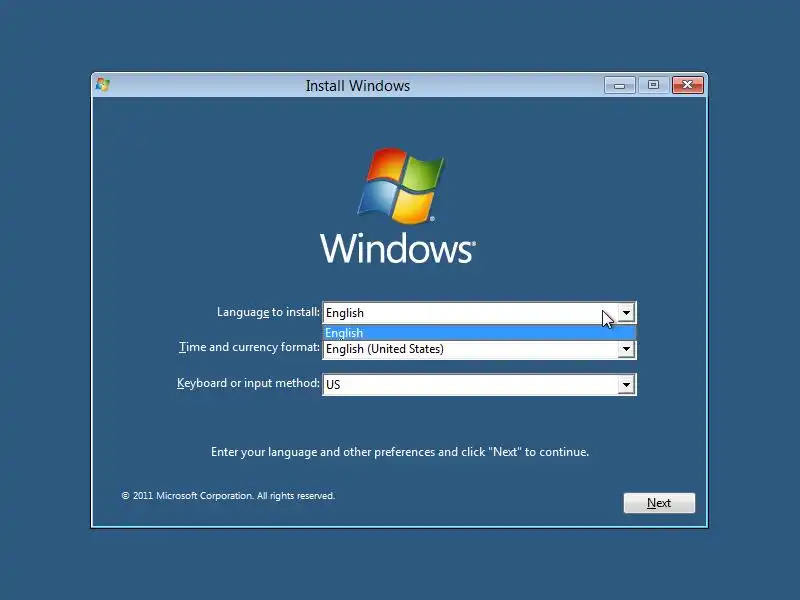Viewport: 800px width, 600px height.
Task: Minimize the Install Windows window
Action: click(619, 85)
